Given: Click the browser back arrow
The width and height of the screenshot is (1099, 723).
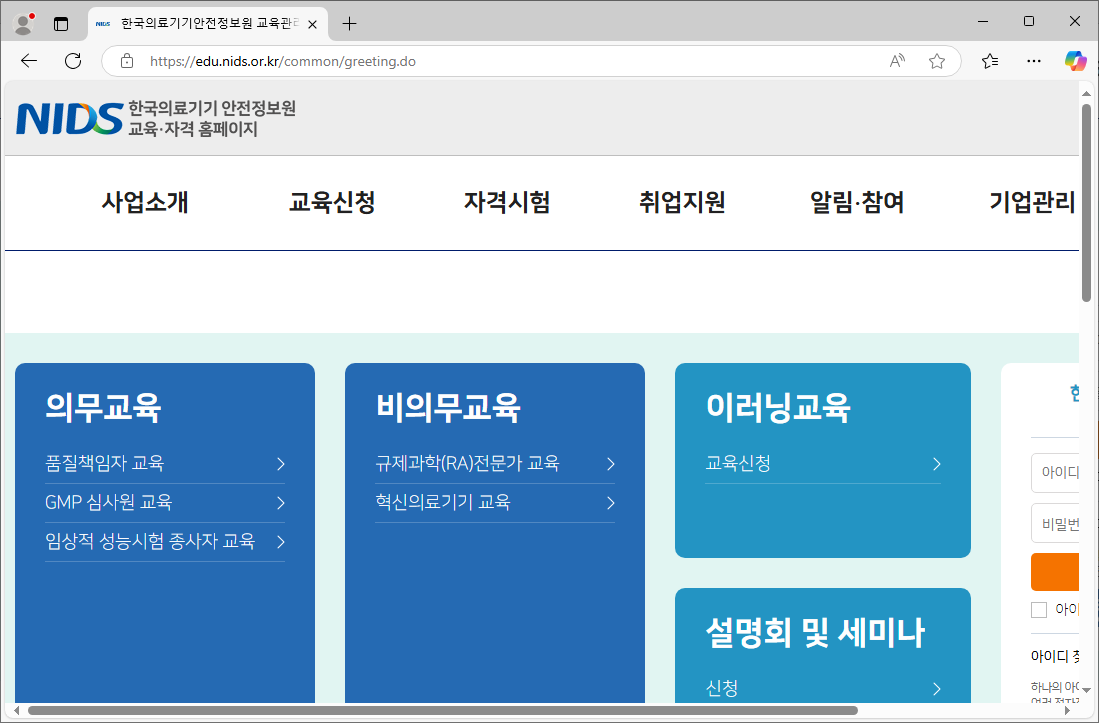Looking at the screenshot, I should 28,60.
